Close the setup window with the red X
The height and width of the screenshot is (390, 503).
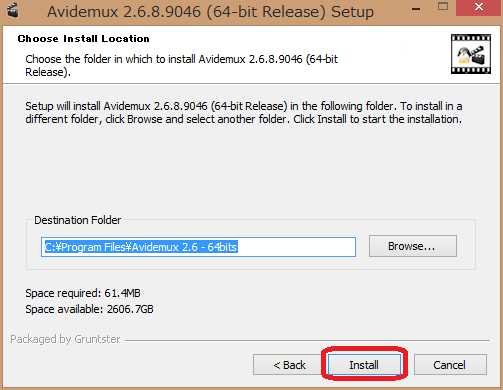pyautogui.click(x=479, y=7)
